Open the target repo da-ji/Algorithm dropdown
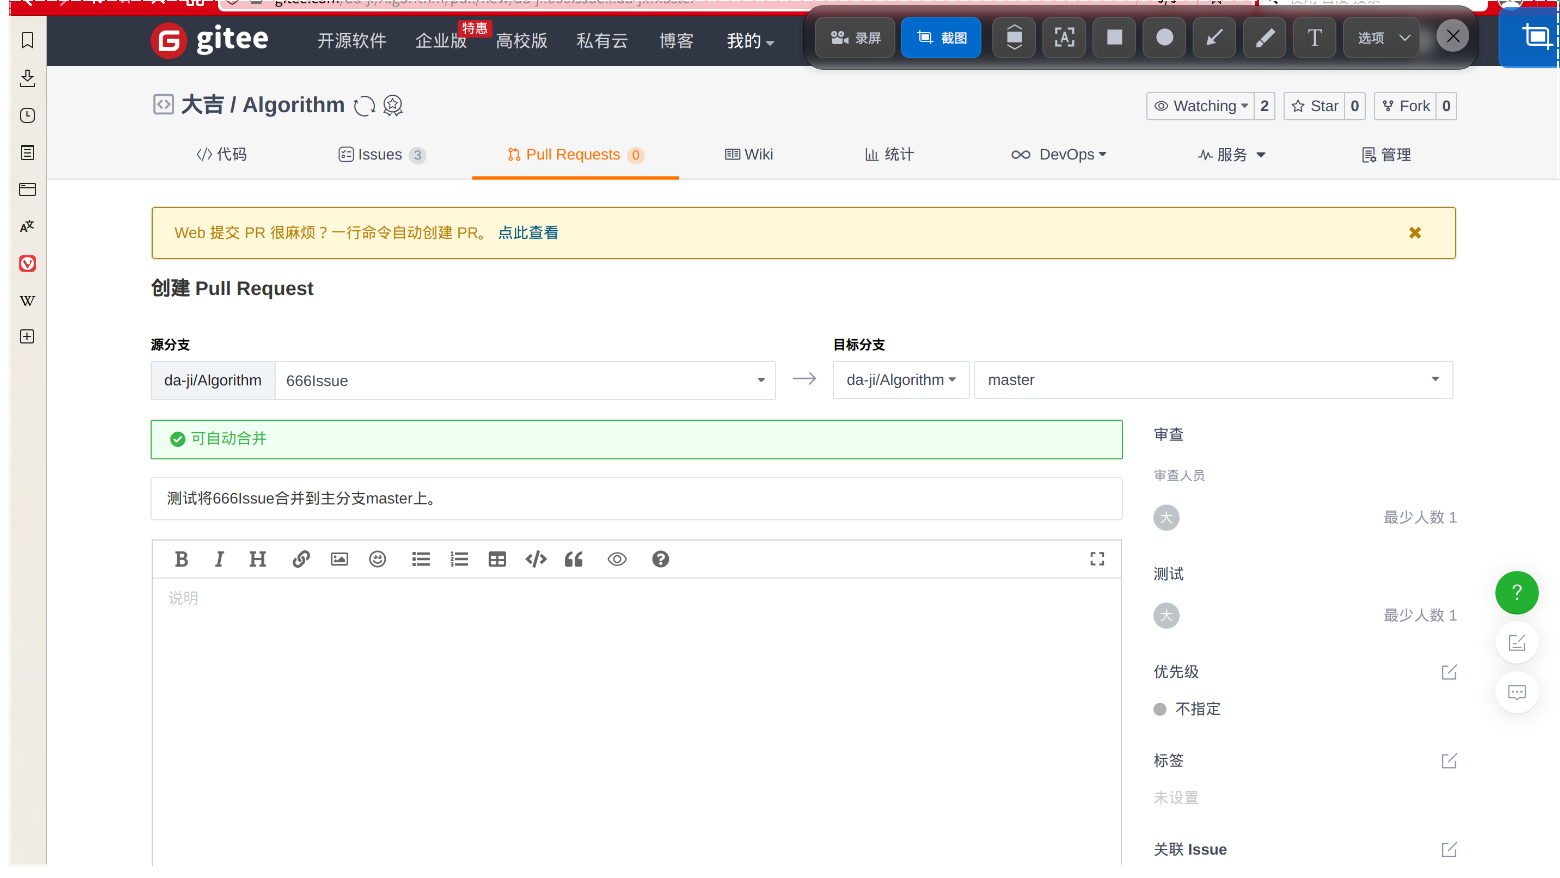Image resolution: width=1560 pixels, height=878 pixels. [x=901, y=380]
